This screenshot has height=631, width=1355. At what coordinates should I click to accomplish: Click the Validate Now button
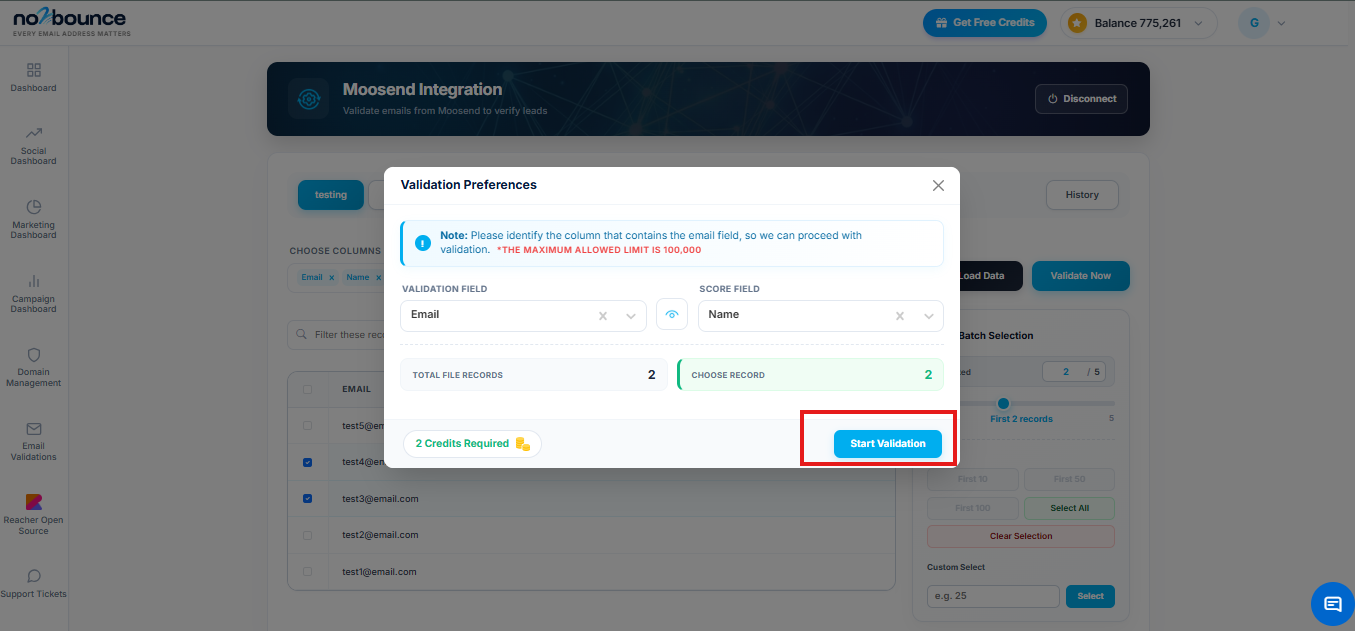[1080, 276]
